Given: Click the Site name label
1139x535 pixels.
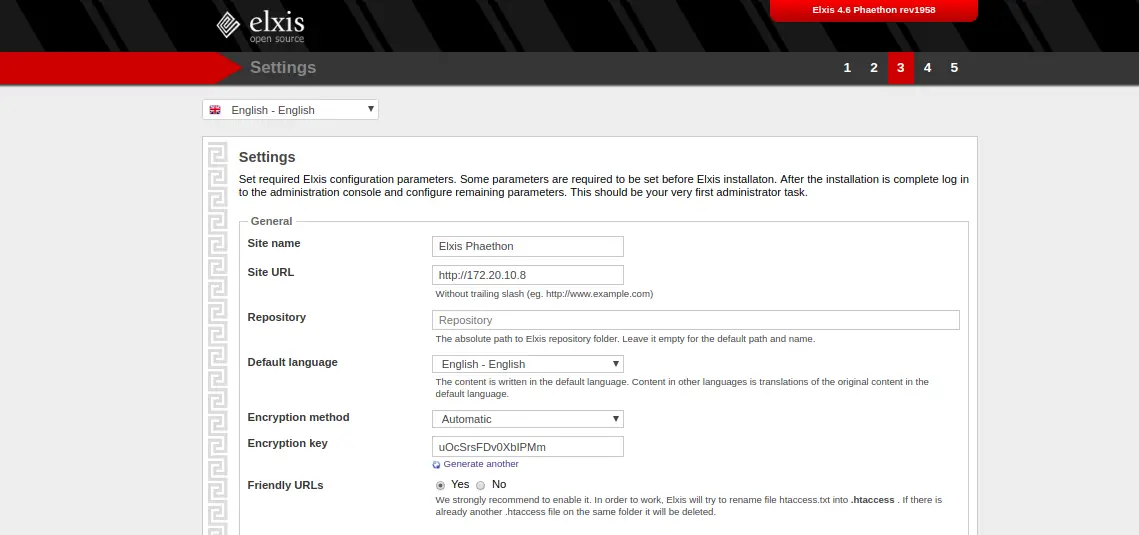Looking at the screenshot, I should pos(274,243).
